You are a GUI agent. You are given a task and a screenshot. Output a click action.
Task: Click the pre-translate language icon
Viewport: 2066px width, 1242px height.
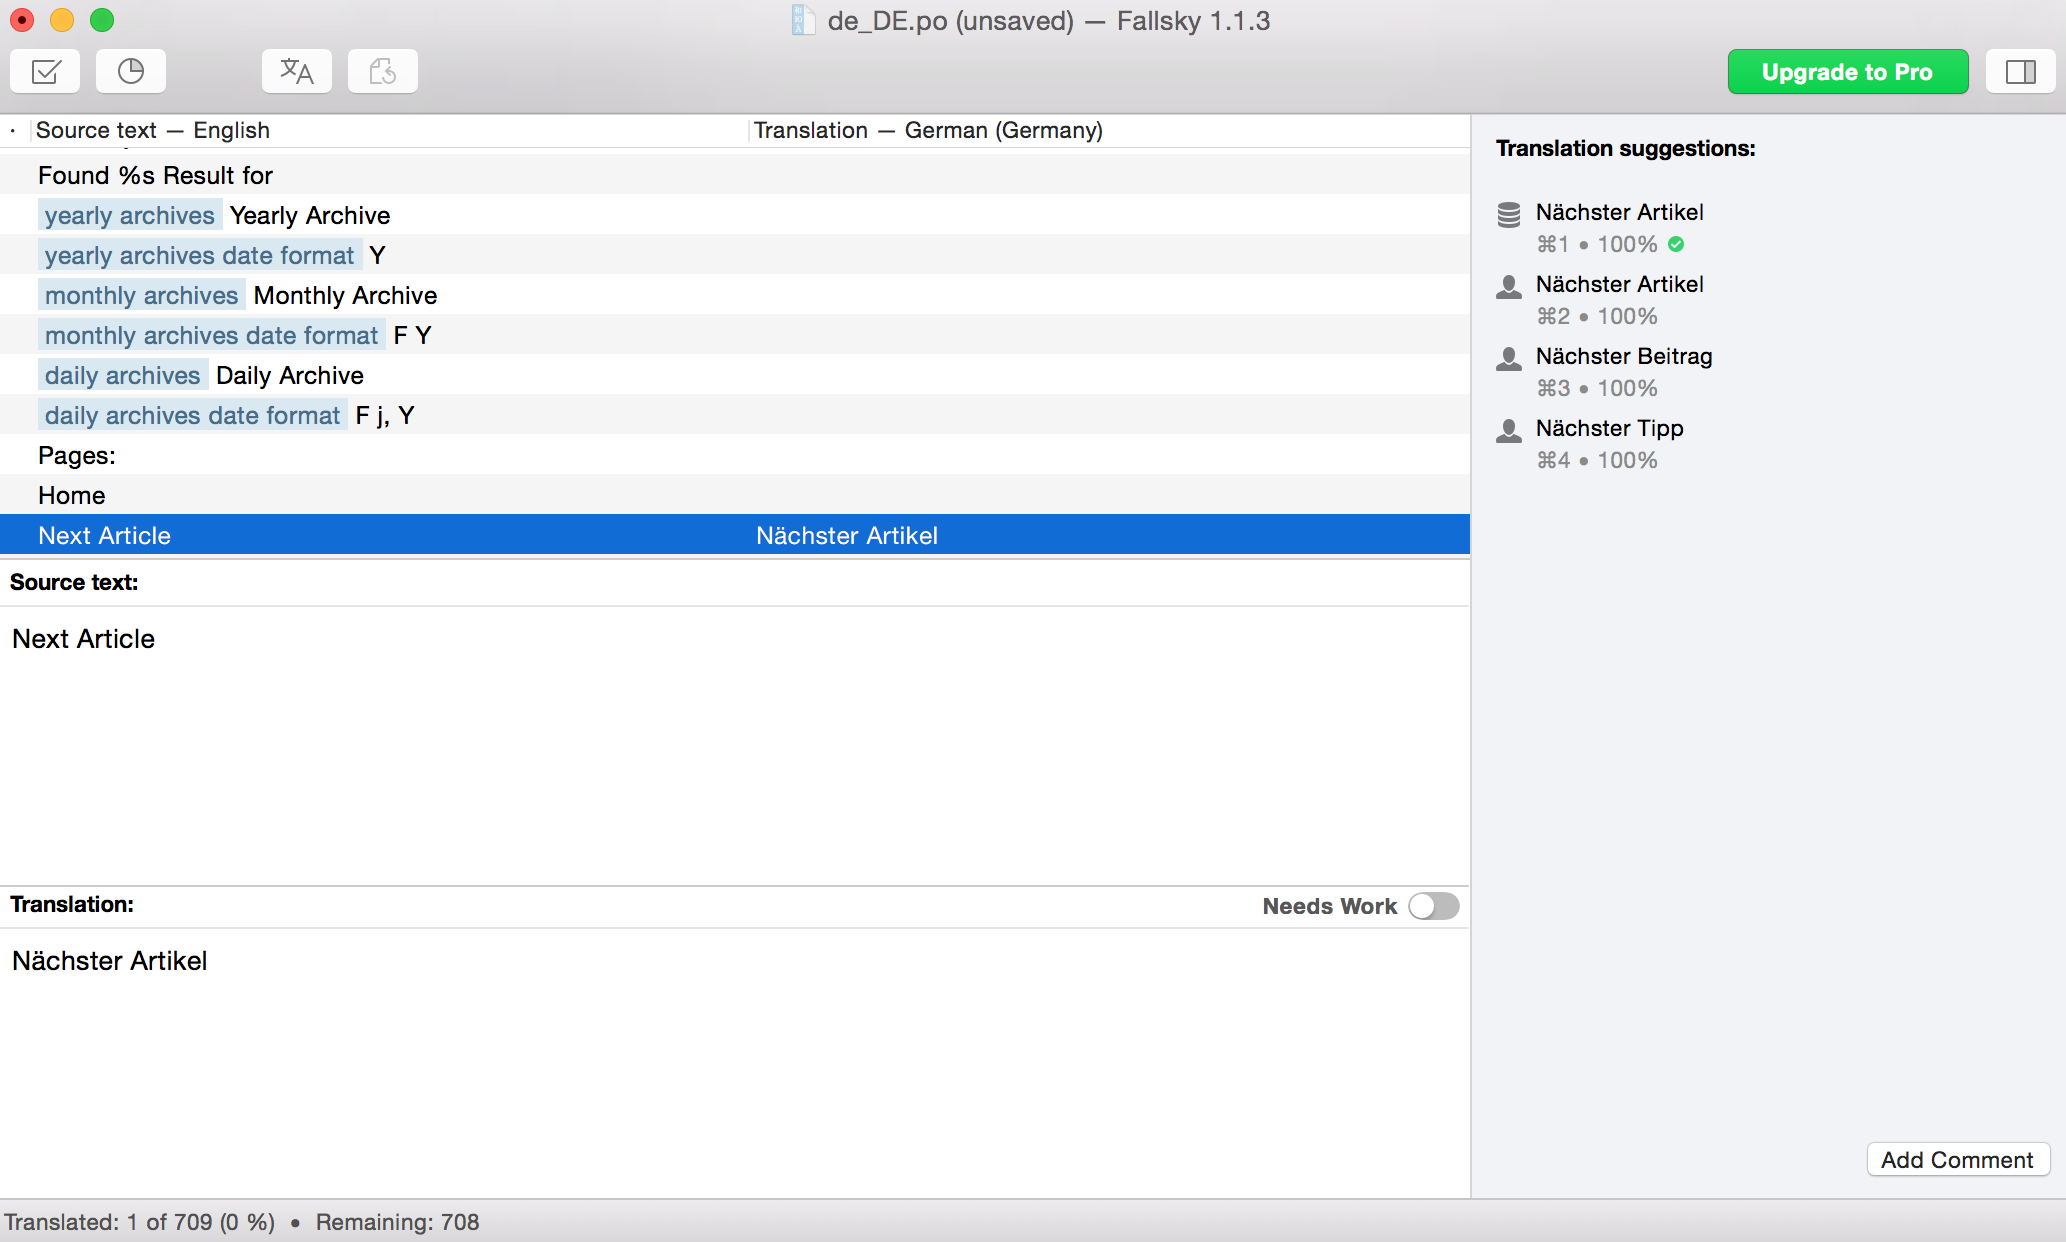pos(297,72)
